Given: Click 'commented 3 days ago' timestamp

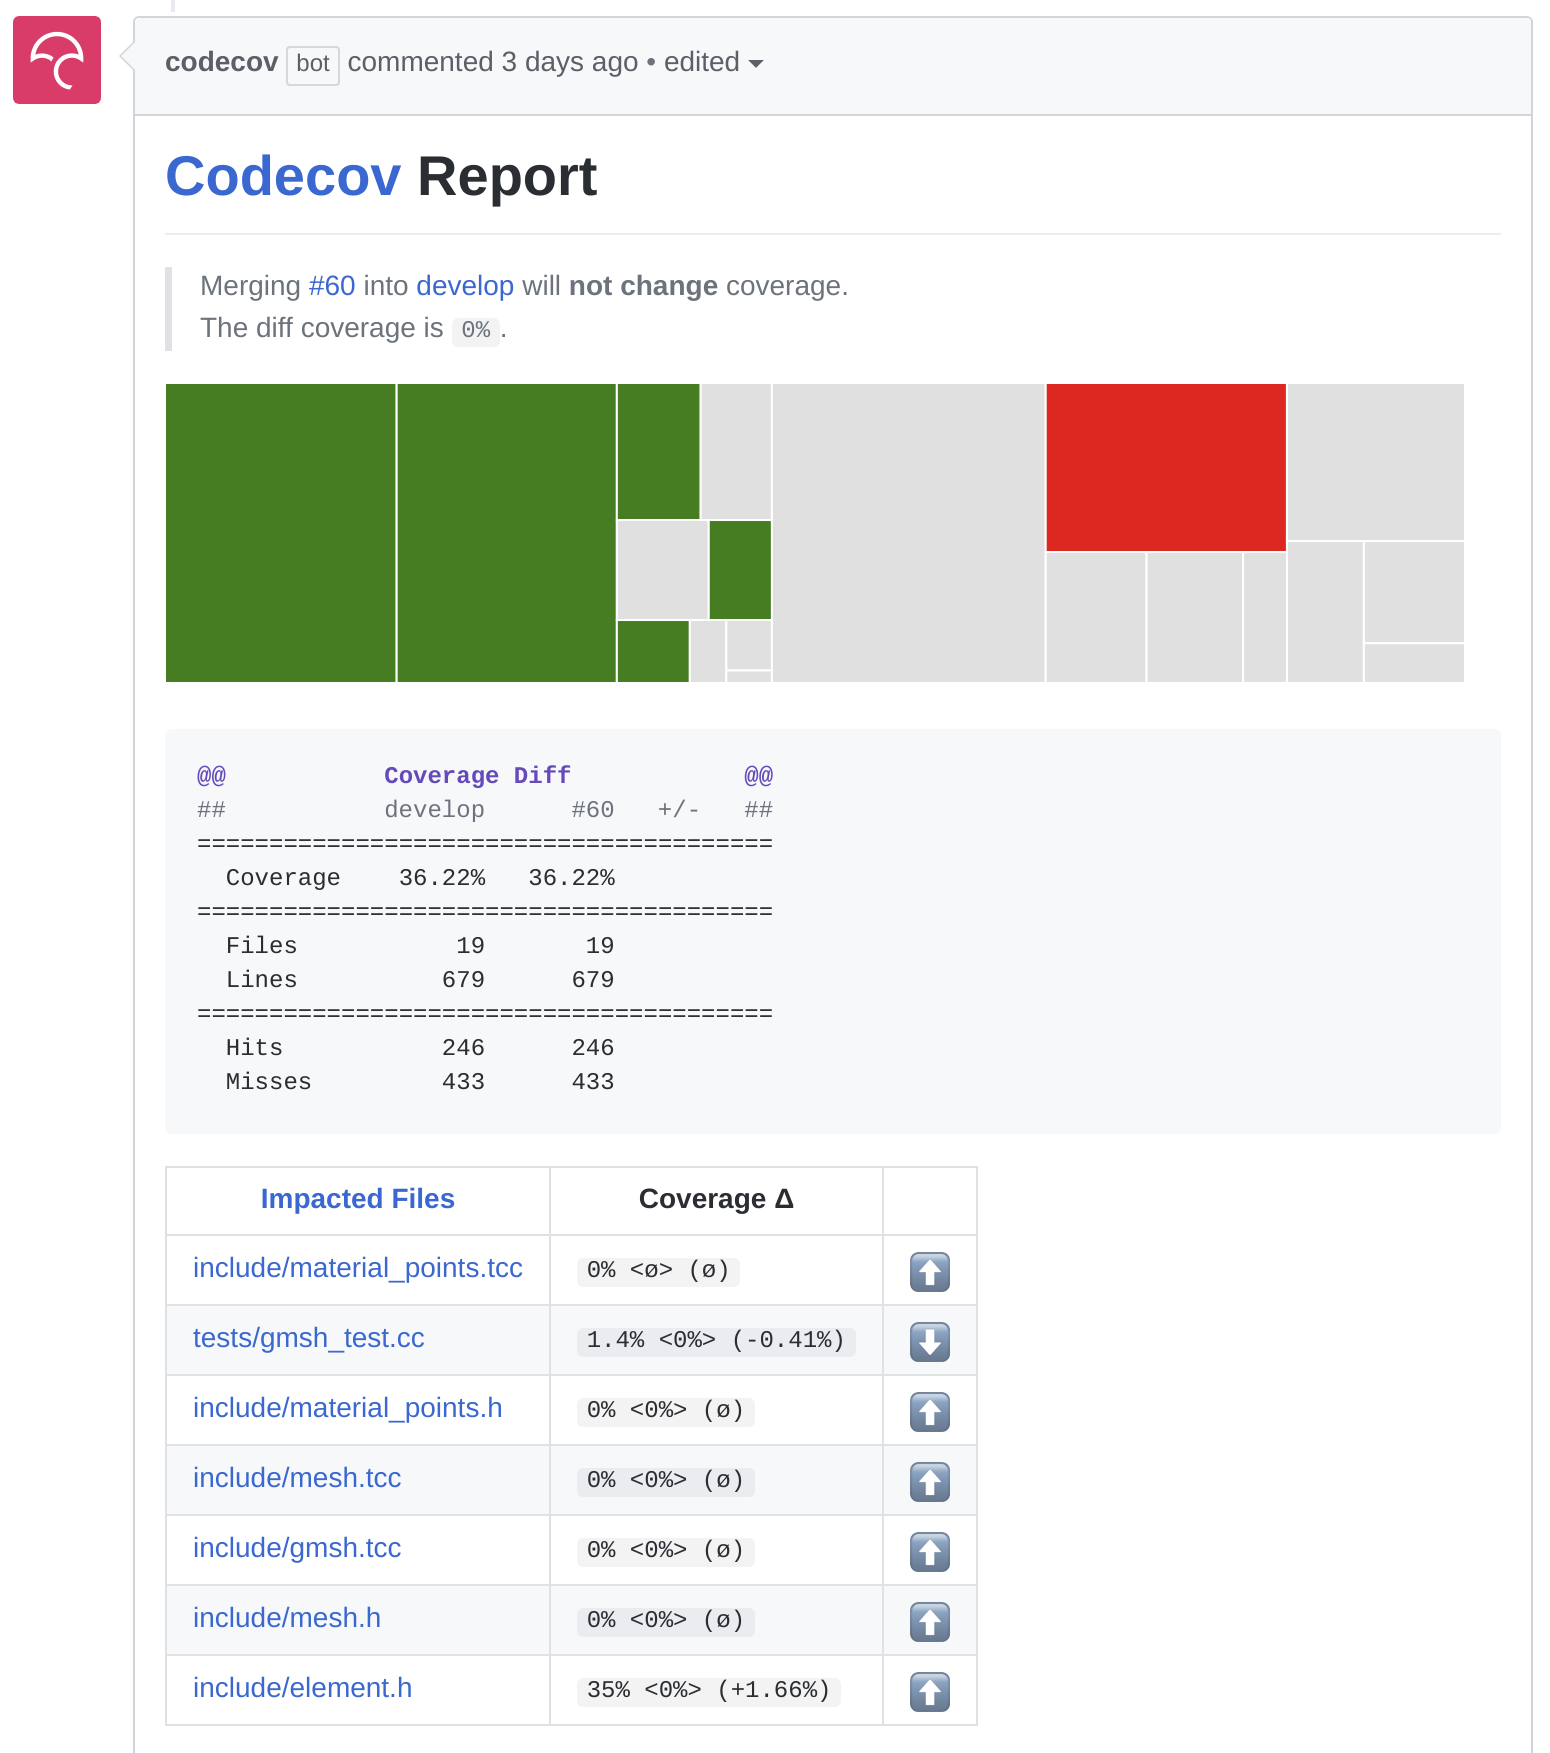Looking at the screenshot, I should coord(492,62).
